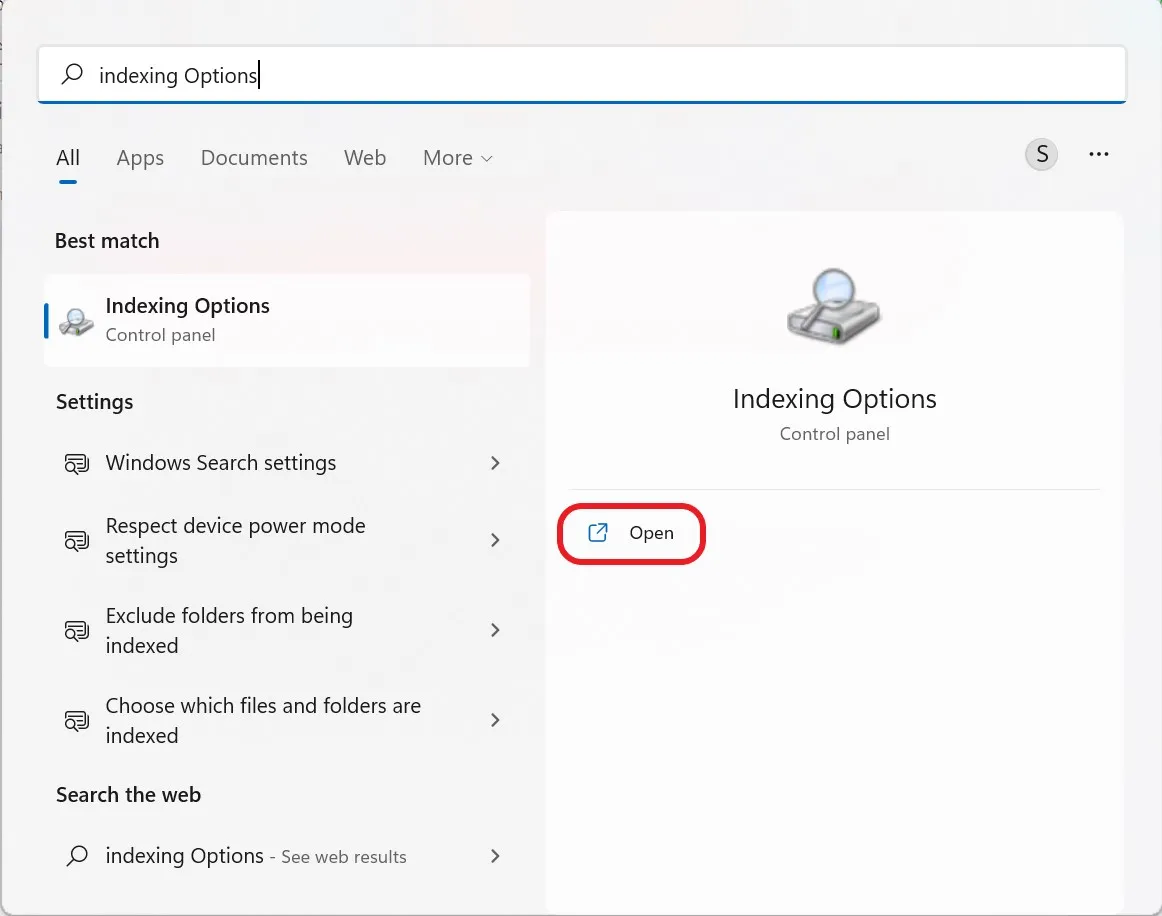1162x916 pixels.
Task: Expand Windows Search settings via its chevron
Action: [494, 463]
